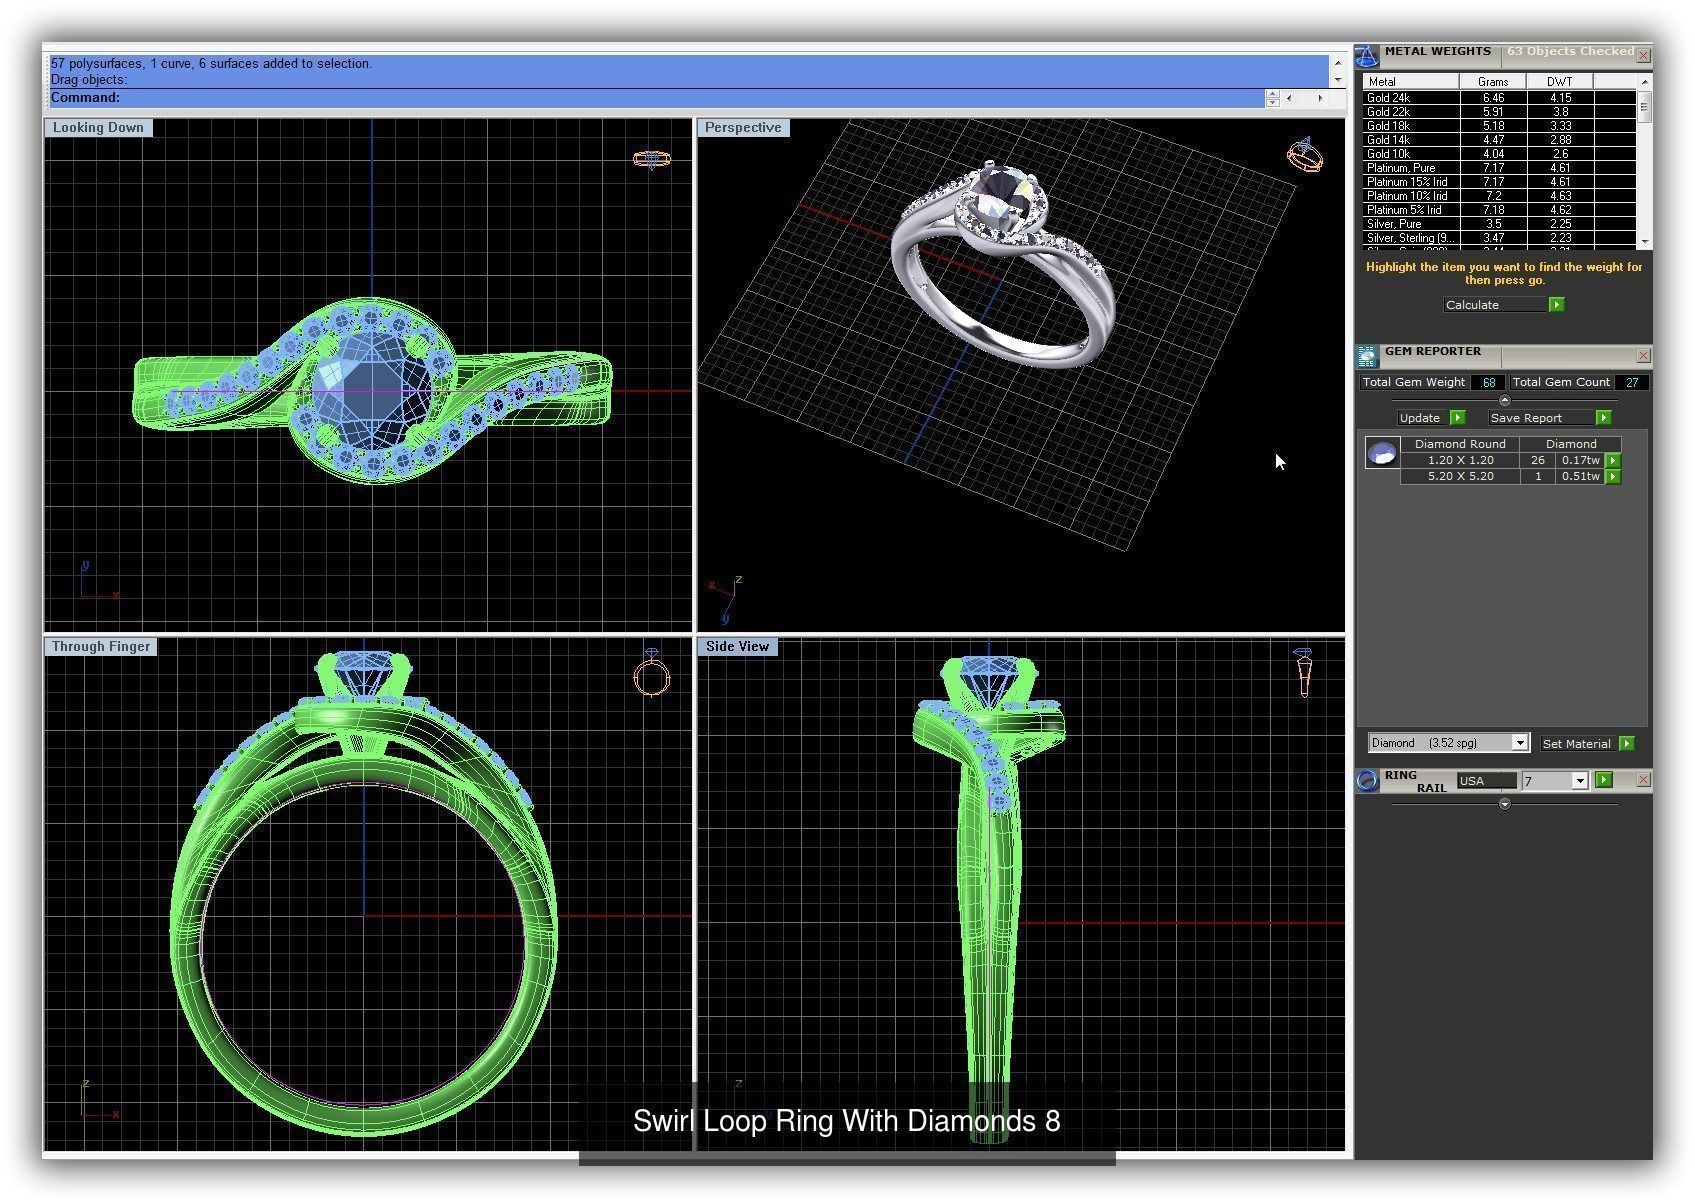Close the Ring Rail panel
Screen dimensions: 1695x1202
1643,780
